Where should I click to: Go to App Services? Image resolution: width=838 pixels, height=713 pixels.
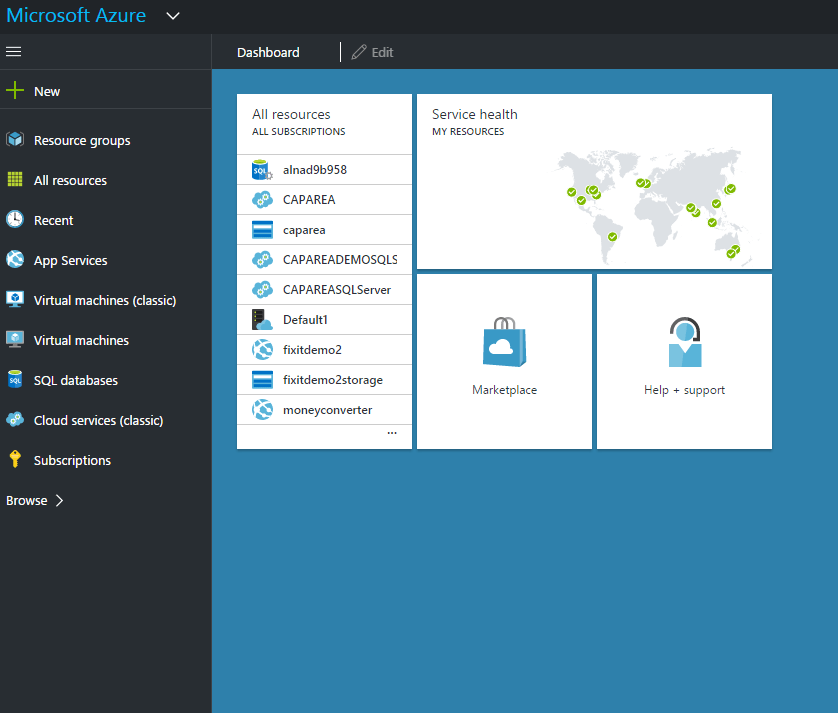pyautogui.click(x=71, y=260)
